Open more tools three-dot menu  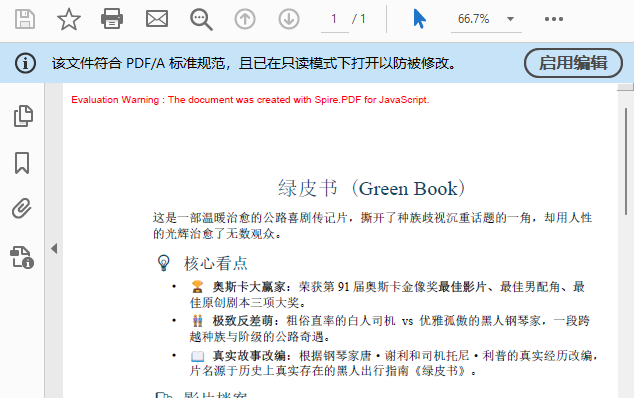click(554, 19)
